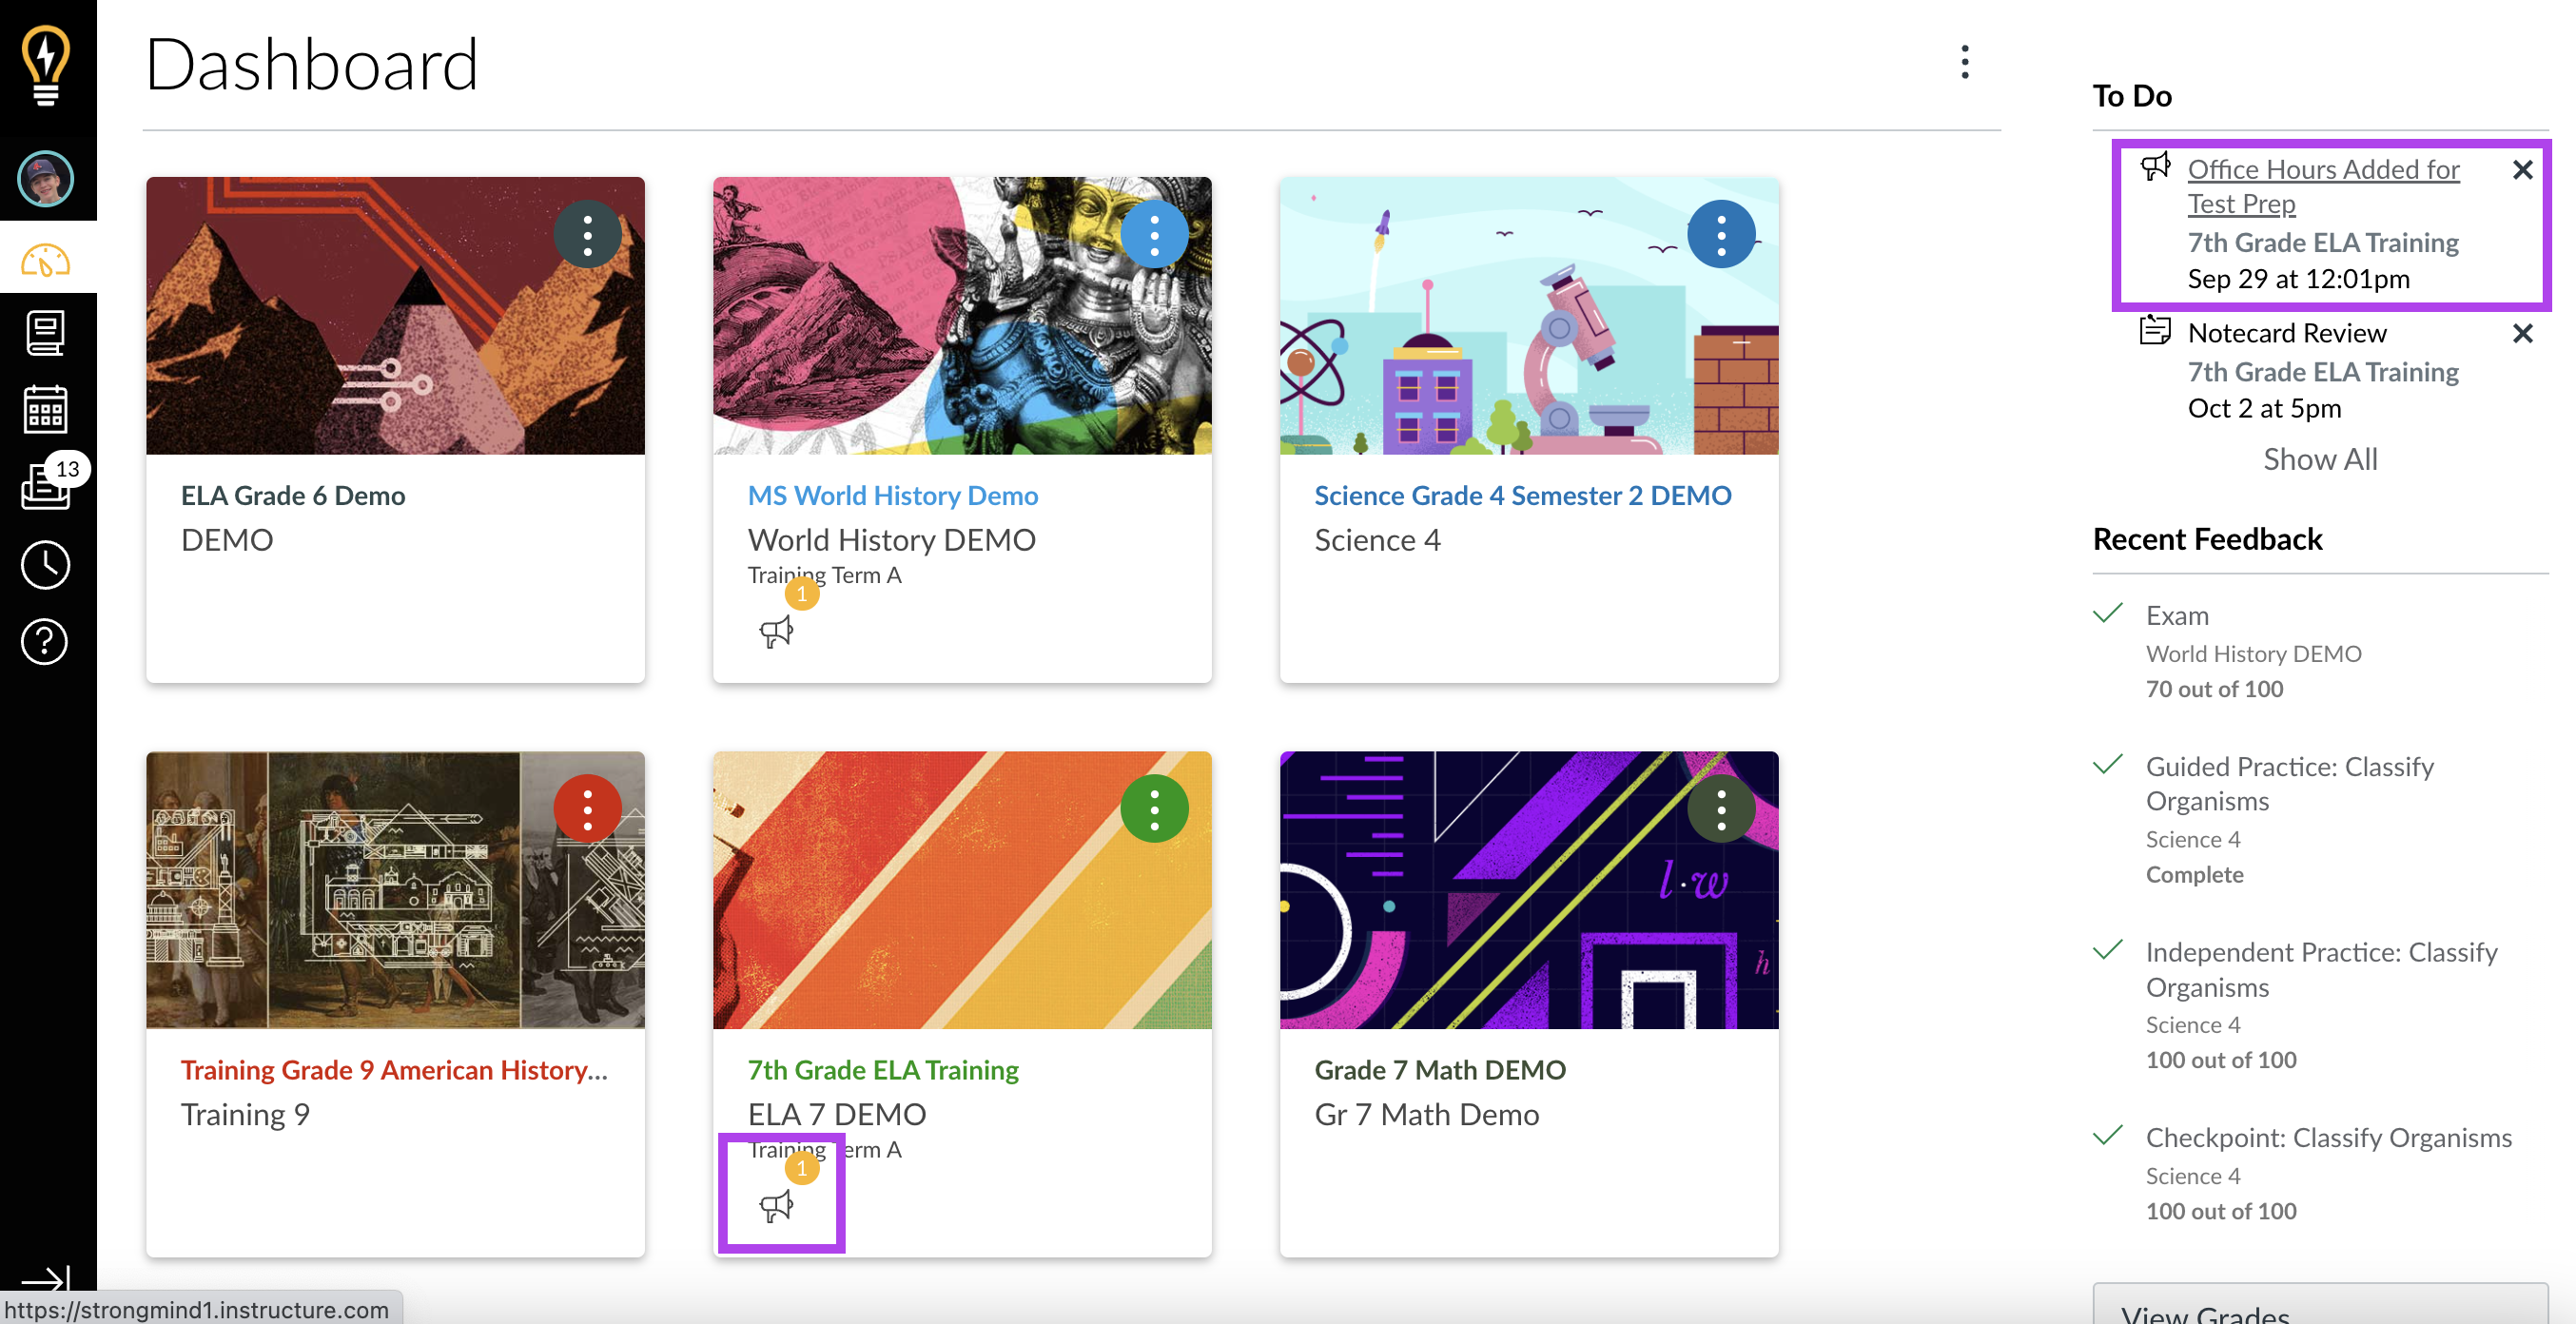Screen dimensions: 2576x1324
Task: Click the user profile avatar icon
Action: click(x=46, y=179)
